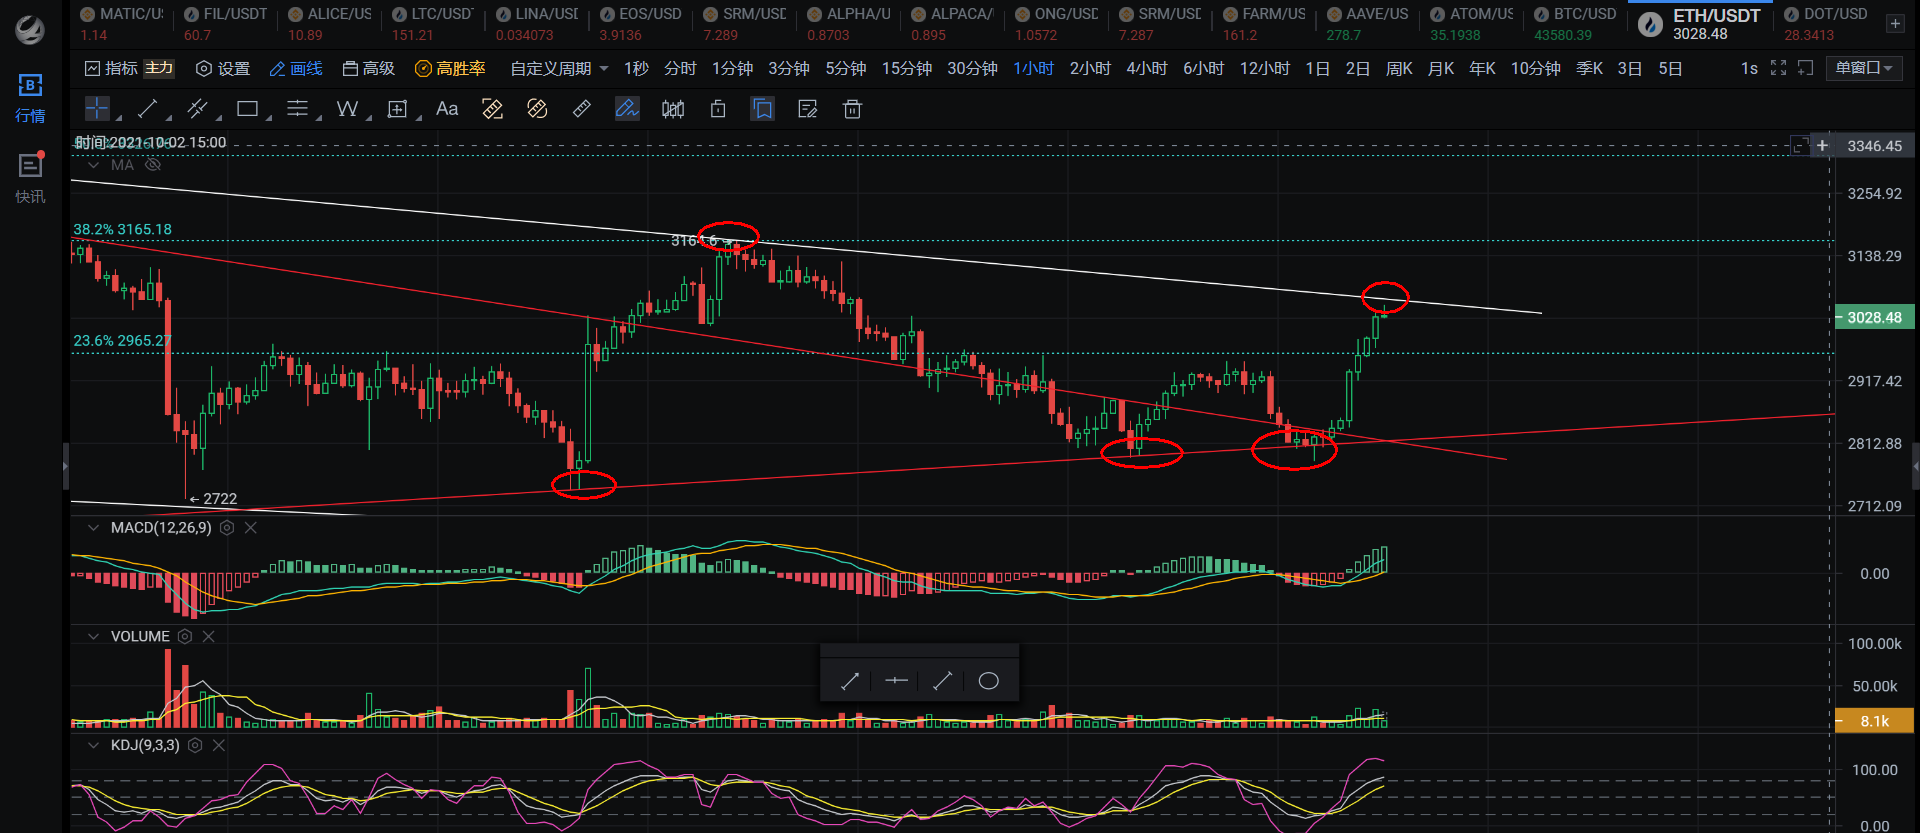Open the 设置 settings button
The width and height of the screenshot is (1920, 833).
[223, 68]
